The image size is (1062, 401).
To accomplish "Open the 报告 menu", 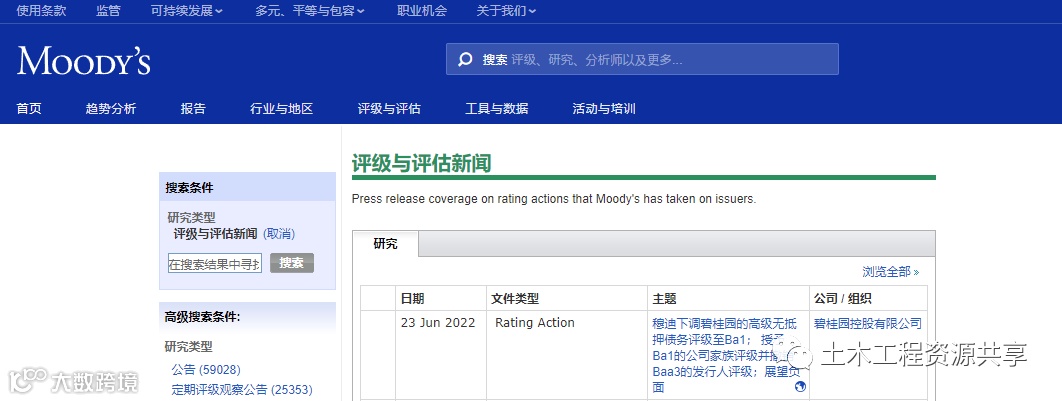I will tap(193, 108).
